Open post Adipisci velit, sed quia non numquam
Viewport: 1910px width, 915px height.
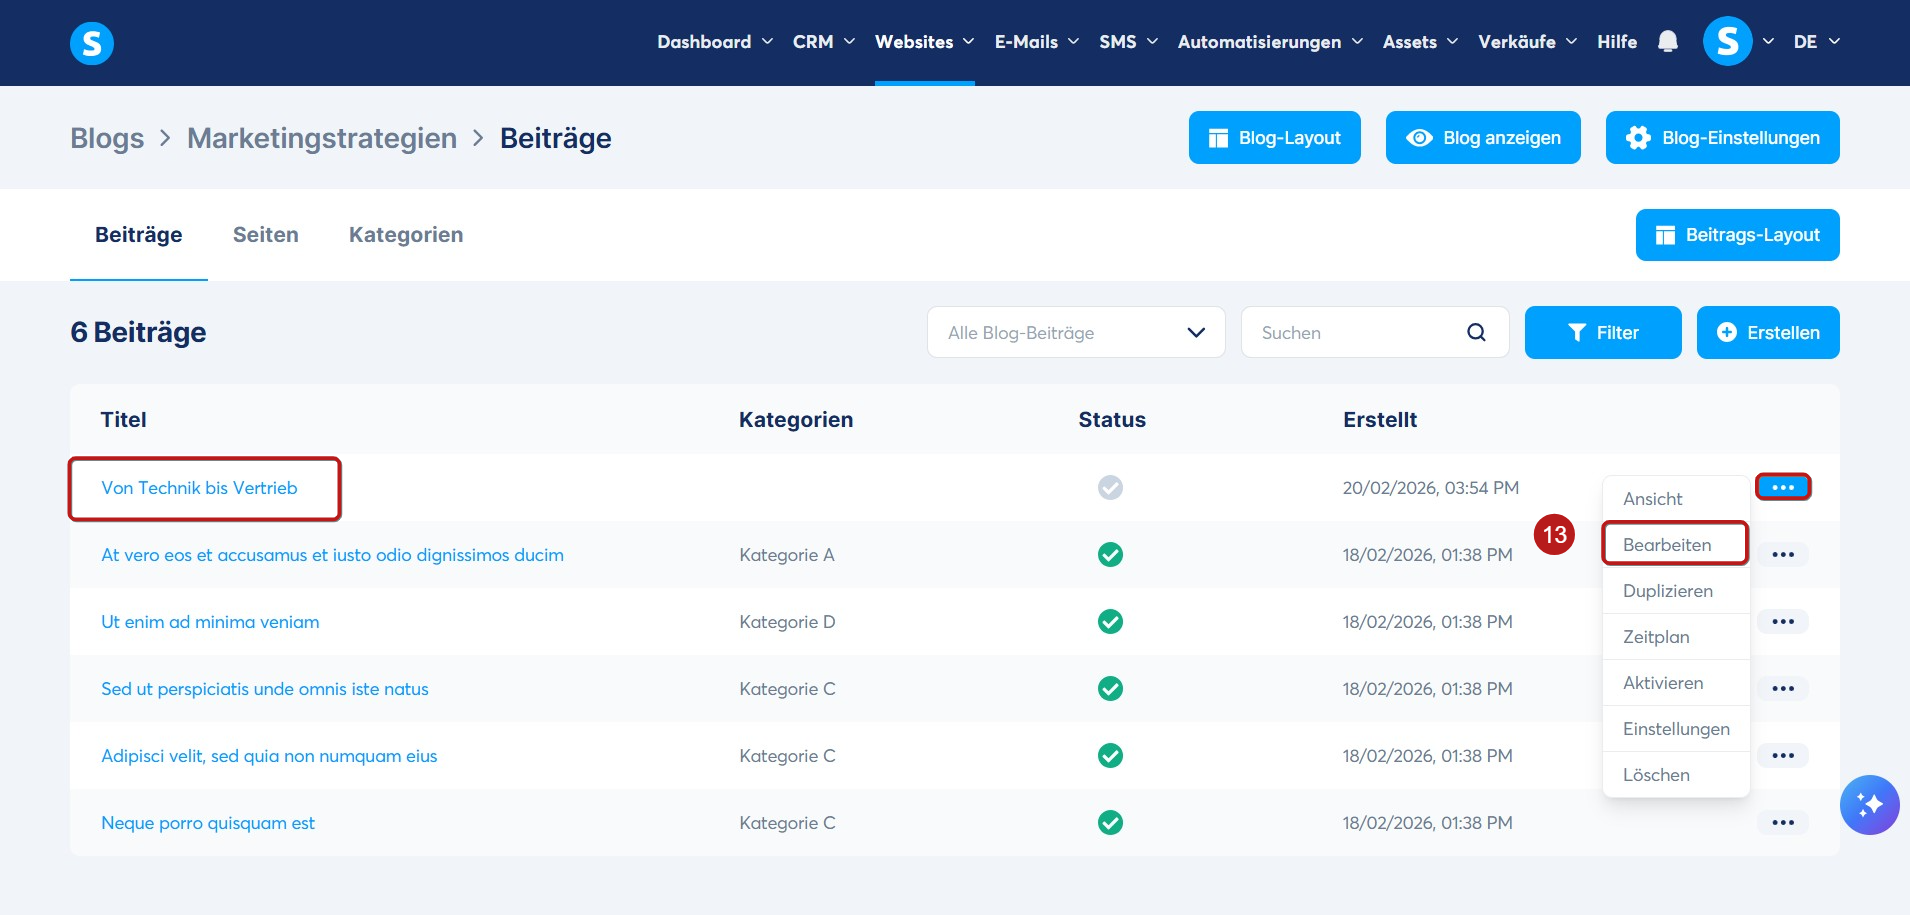click(269, 756)
